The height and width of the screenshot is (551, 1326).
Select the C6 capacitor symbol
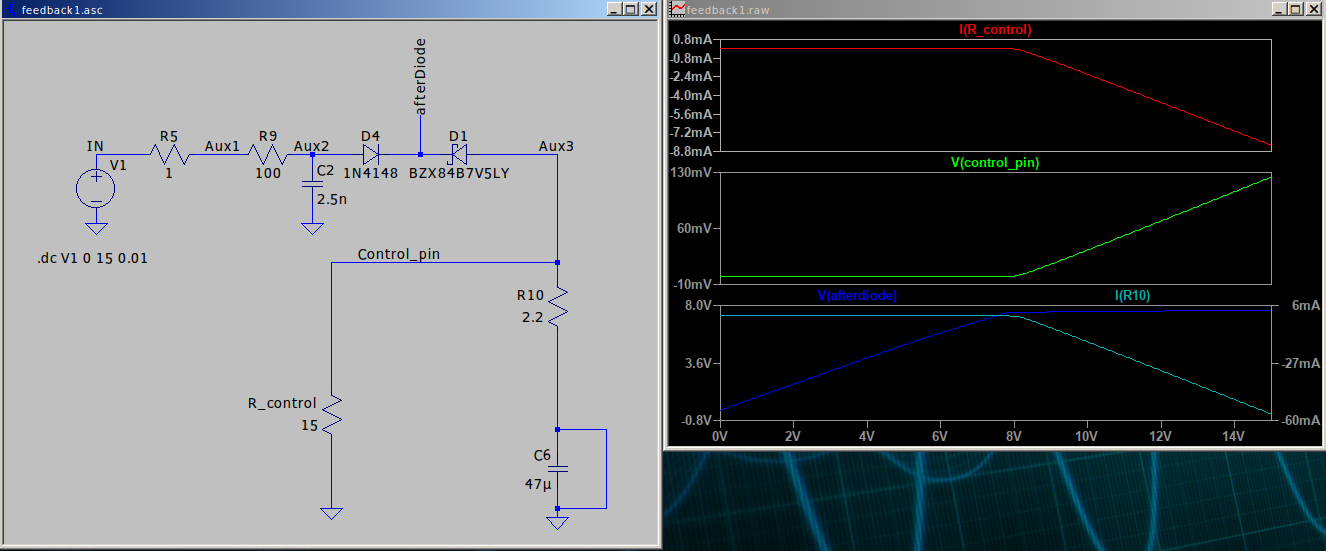click(557, 468)
